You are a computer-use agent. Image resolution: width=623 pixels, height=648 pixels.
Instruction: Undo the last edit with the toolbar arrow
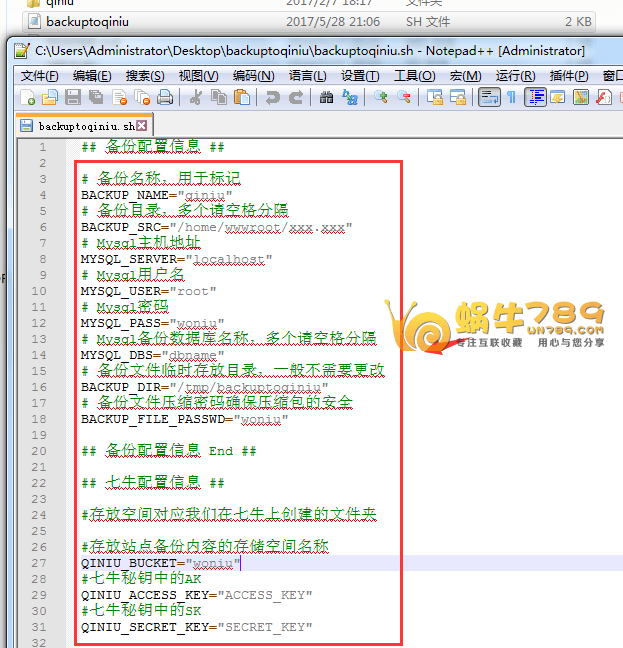272,97
